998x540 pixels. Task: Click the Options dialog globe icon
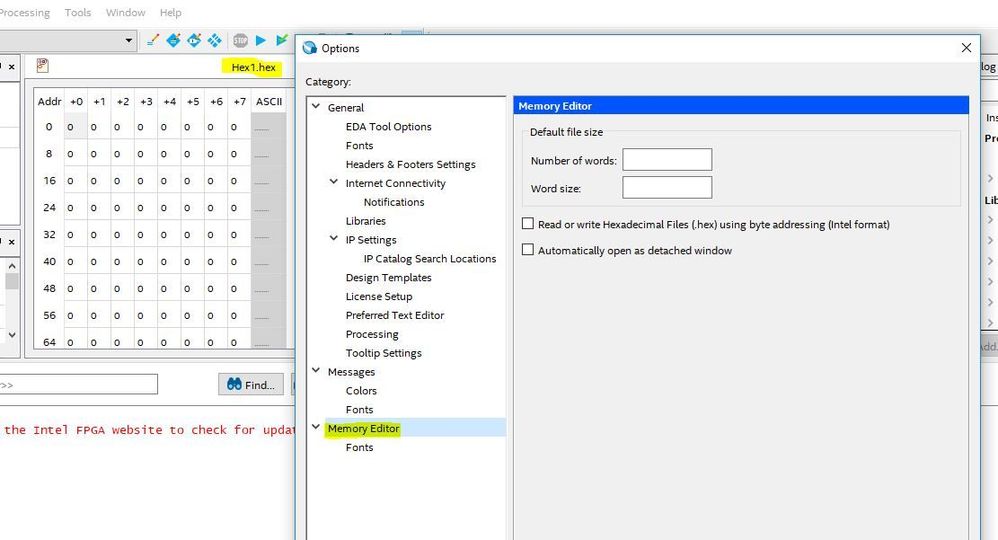[310, 48]
